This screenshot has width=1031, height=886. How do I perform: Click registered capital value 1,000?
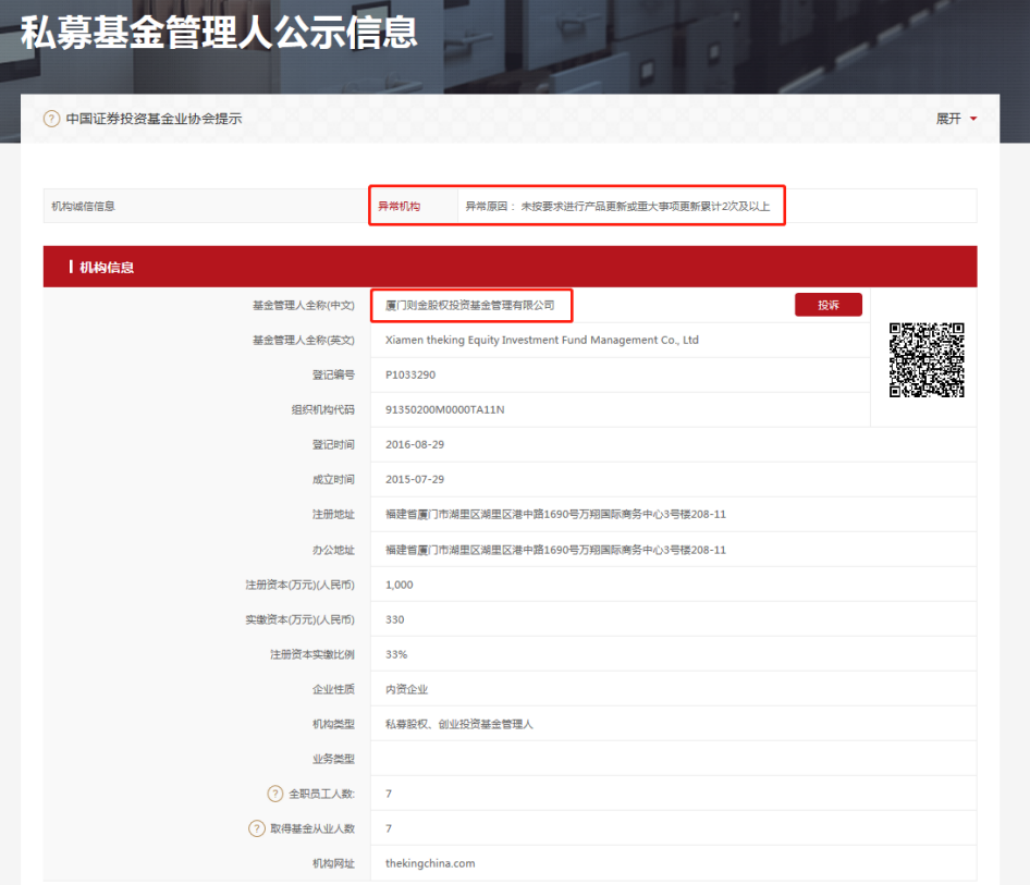[x=399, y=585]
